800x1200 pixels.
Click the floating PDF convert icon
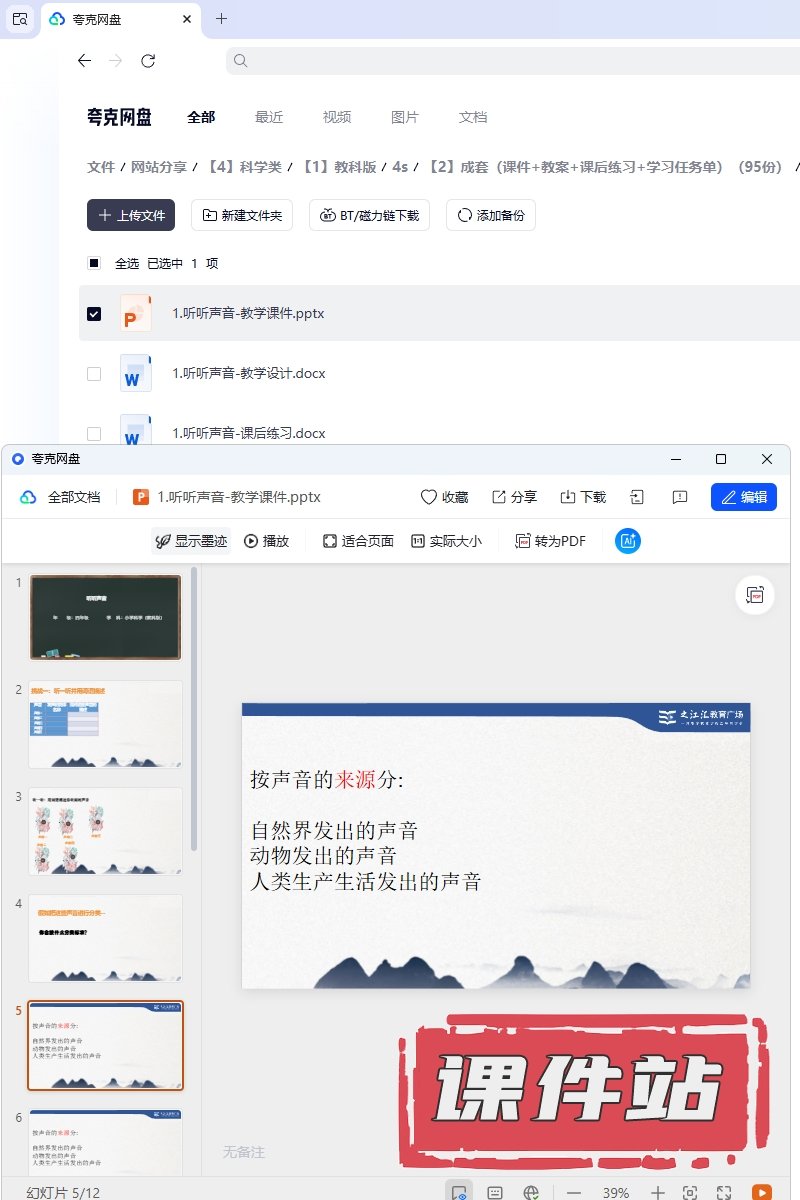click(755, 596)
